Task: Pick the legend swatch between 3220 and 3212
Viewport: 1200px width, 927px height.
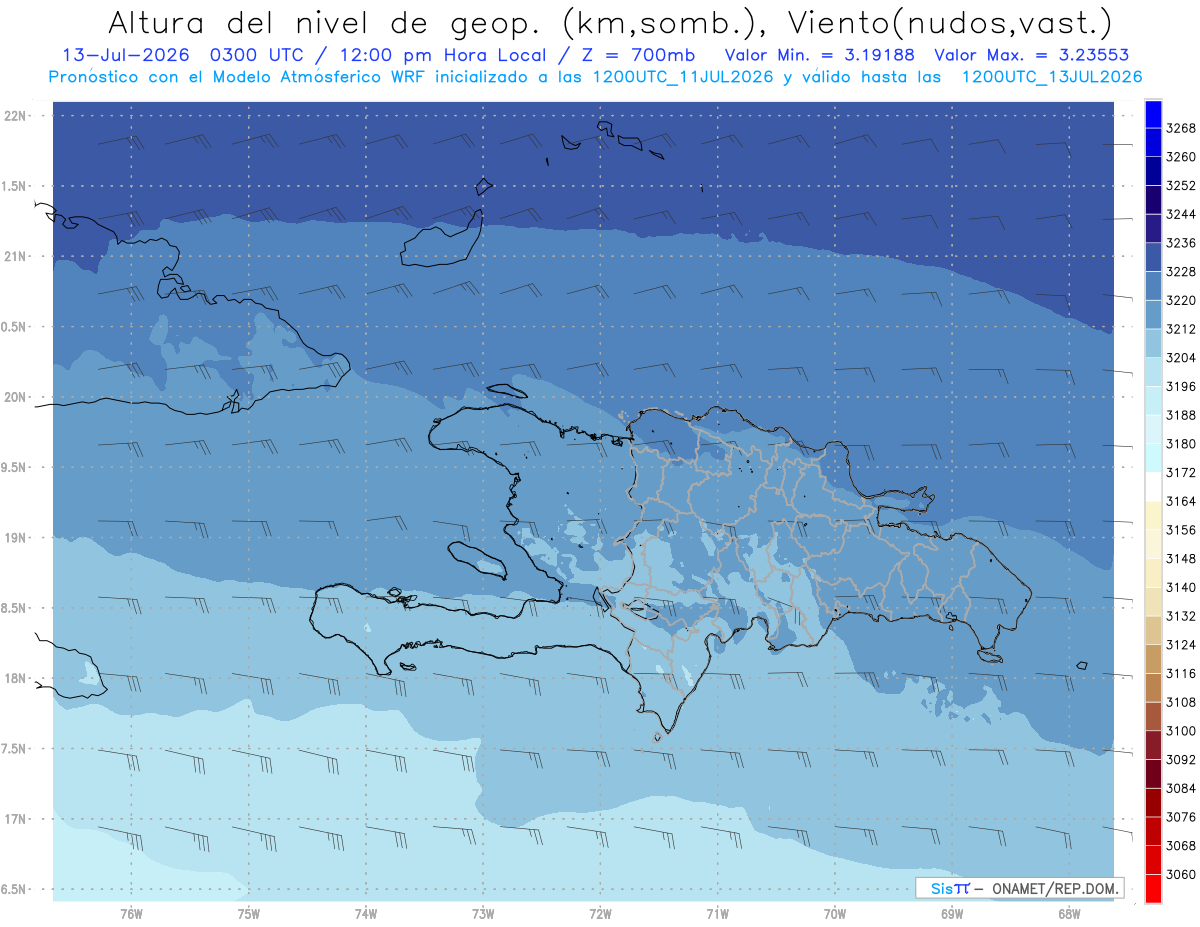Action: click(1153, 315)
